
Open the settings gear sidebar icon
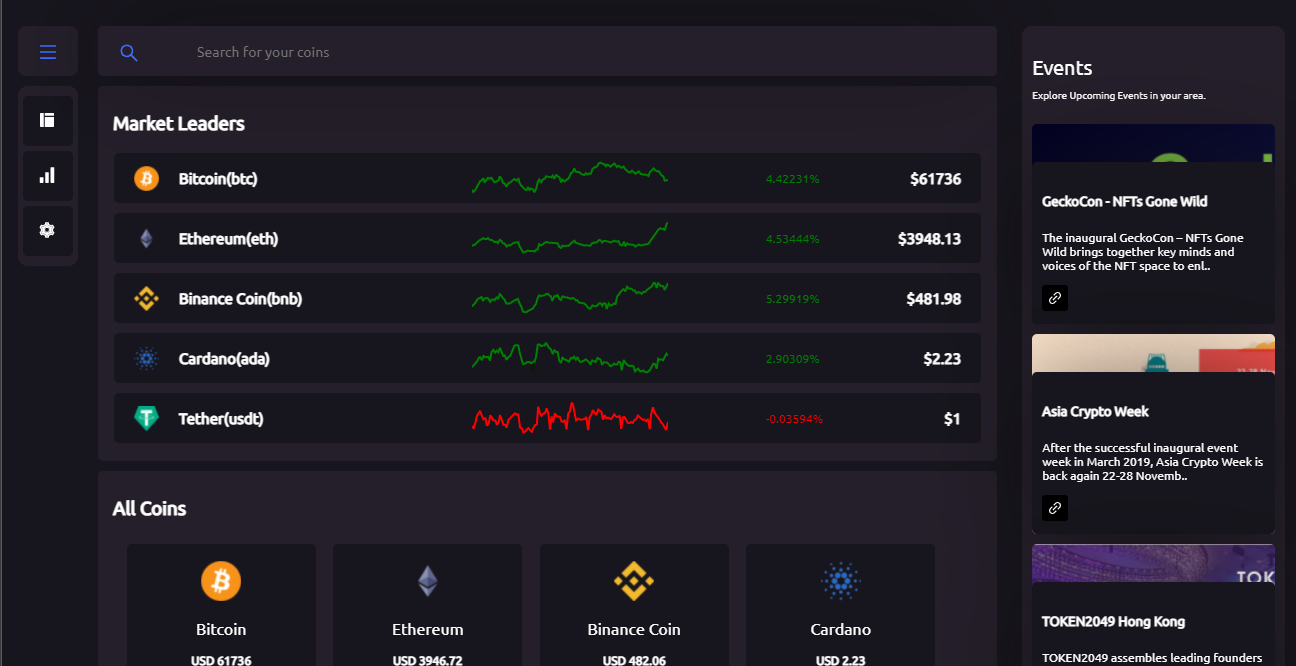pos(47,230)
